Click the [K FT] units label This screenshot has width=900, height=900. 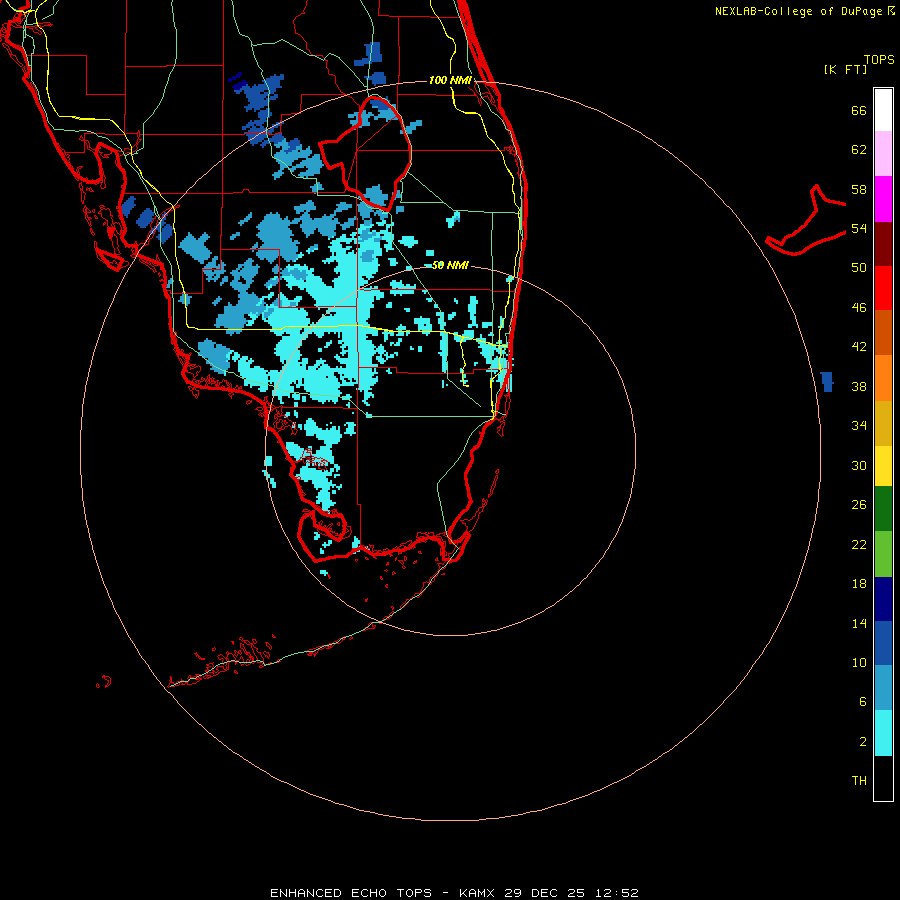point(845,70)
